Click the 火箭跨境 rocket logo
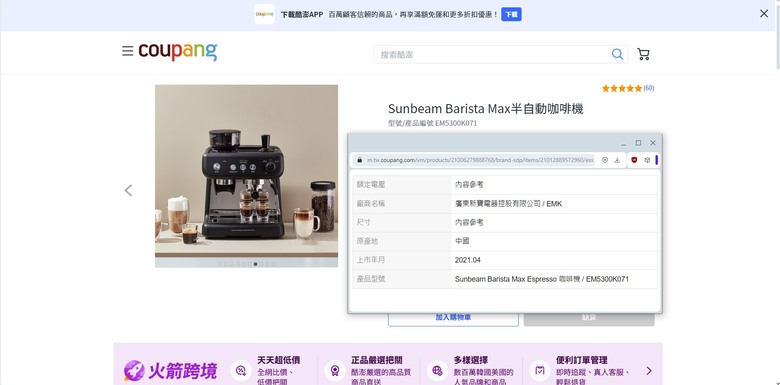The height and width of the screenshot is (385, 780). click(170, 371)
